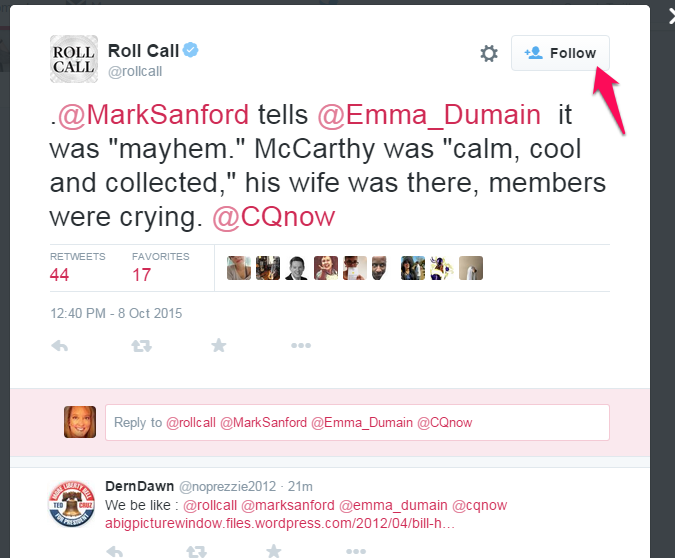This screenshot has height=558, width=675.
Task: Click the first retweeter avatar thumbnail
Action: 239,268
